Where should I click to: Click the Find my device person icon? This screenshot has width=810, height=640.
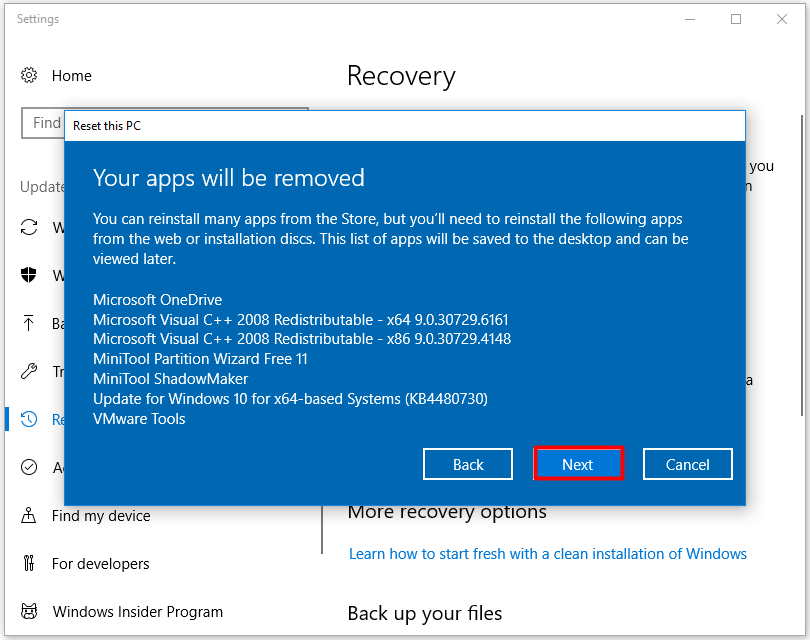[x=29, y=515]
